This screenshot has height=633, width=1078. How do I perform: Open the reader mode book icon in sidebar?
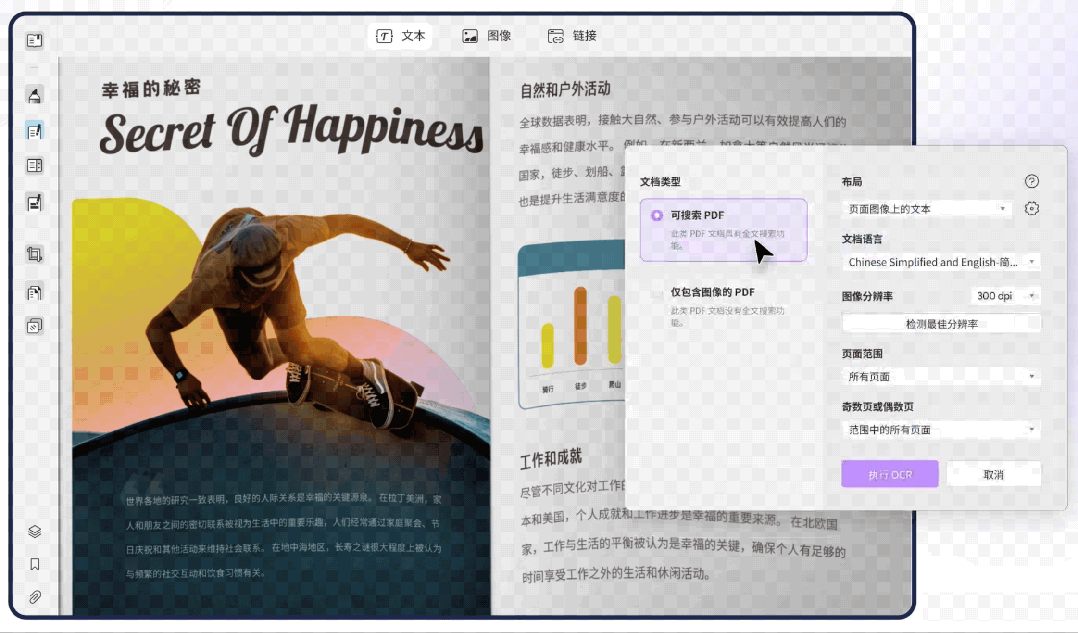point(34,41)
